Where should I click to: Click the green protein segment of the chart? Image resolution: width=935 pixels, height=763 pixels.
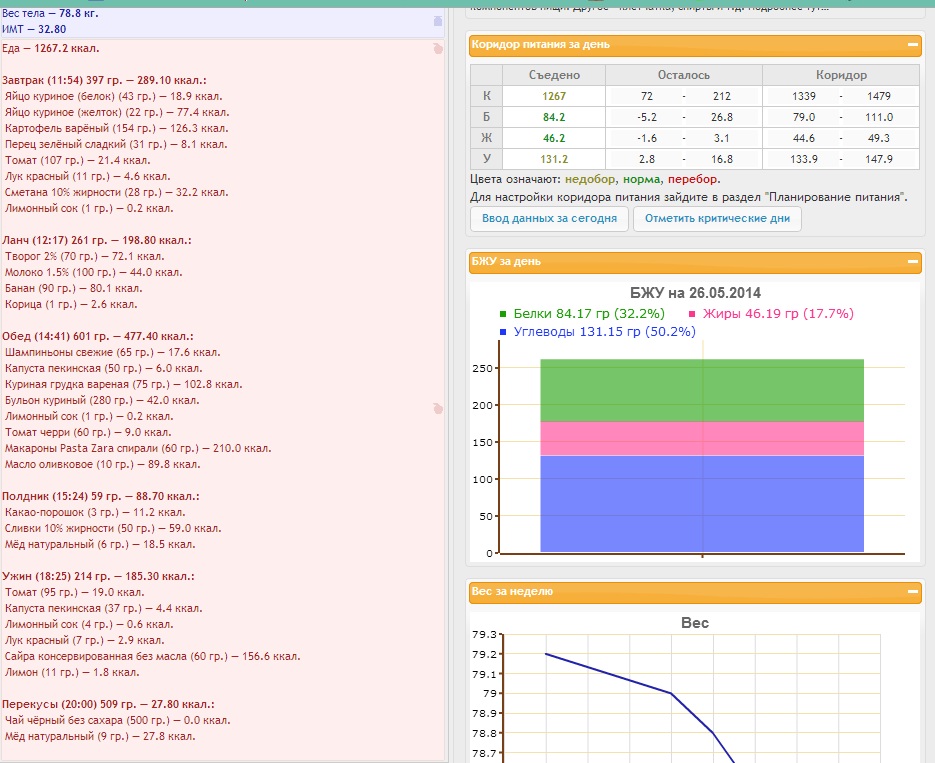coord(702,390)
